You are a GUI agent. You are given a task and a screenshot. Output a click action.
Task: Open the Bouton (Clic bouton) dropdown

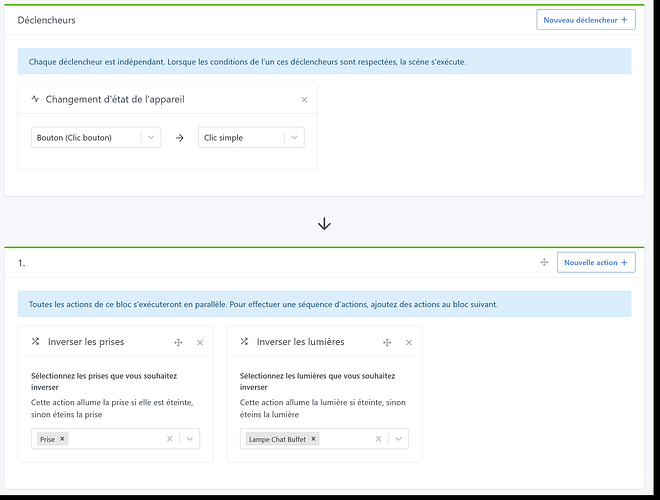tap(150, 138)
